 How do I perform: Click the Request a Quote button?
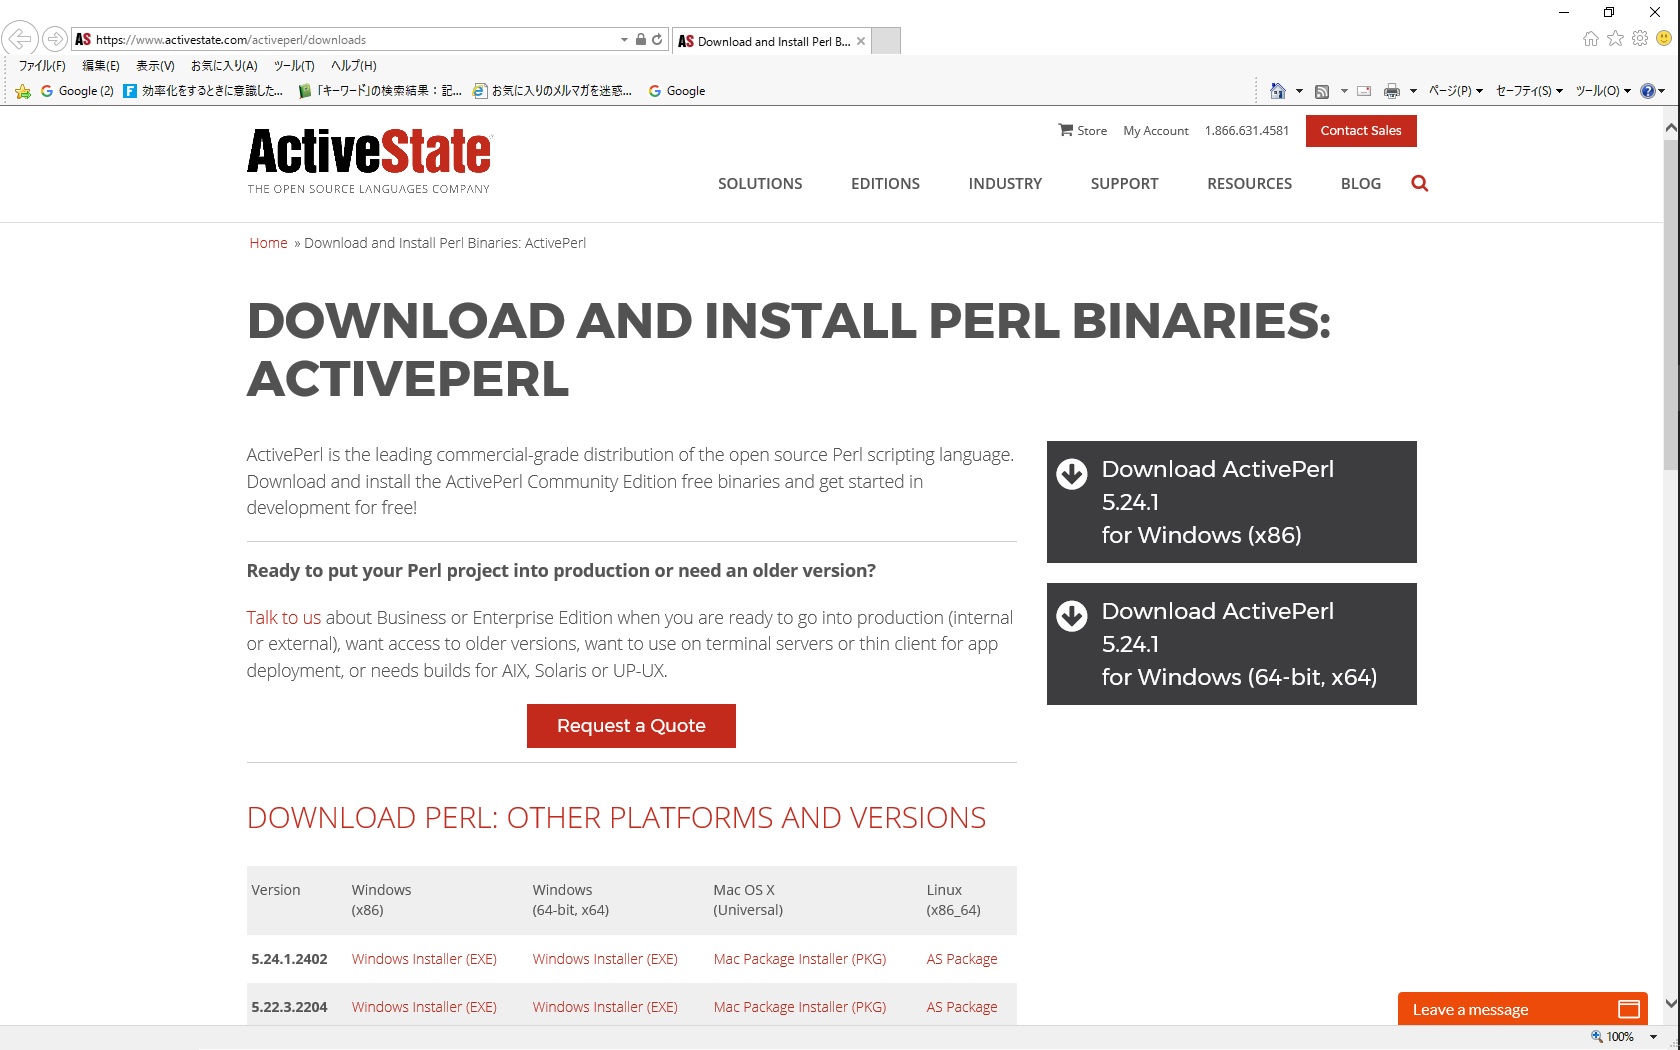tap(631, 726)
